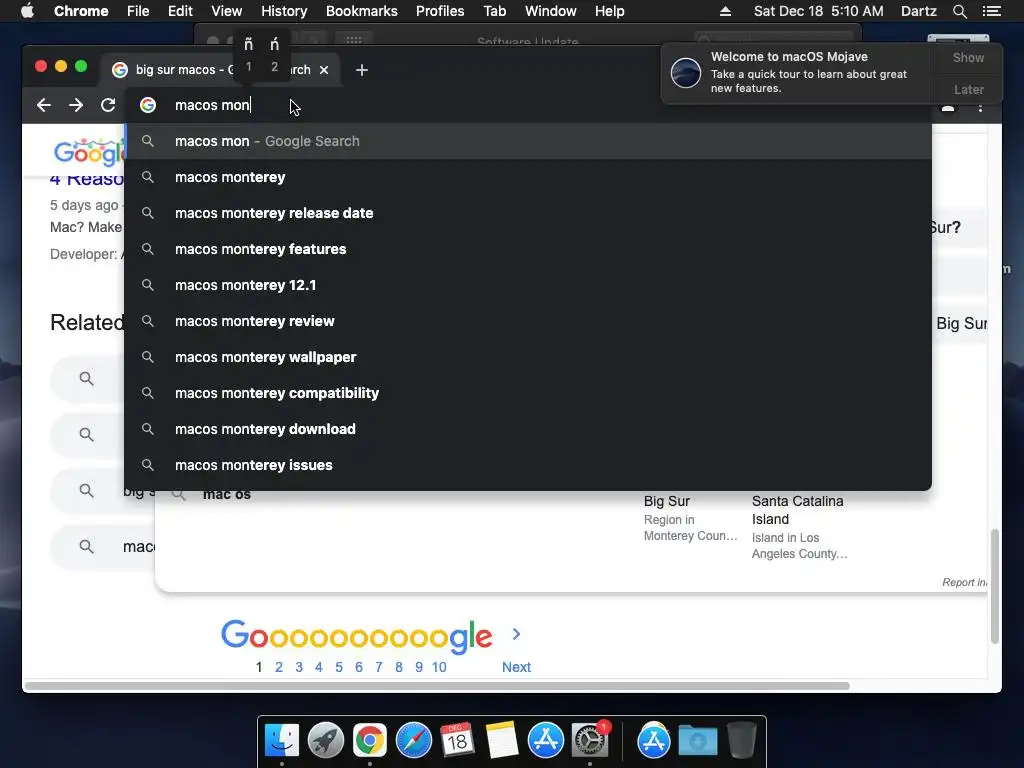Screen dimensions: 1024x768
Task: Select suggestion 'macos monterey'
Action: [x=528, y=177]
